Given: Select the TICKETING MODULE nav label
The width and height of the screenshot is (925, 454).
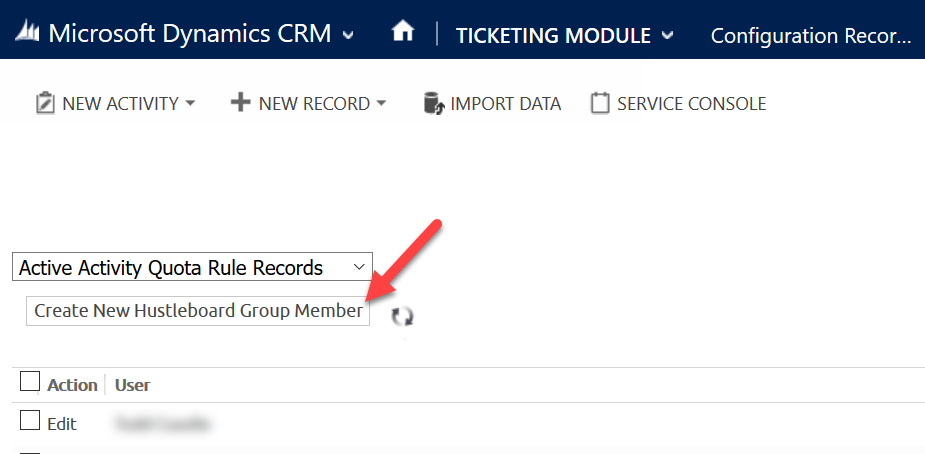Looking at the screenshot, I should point(553,35).
